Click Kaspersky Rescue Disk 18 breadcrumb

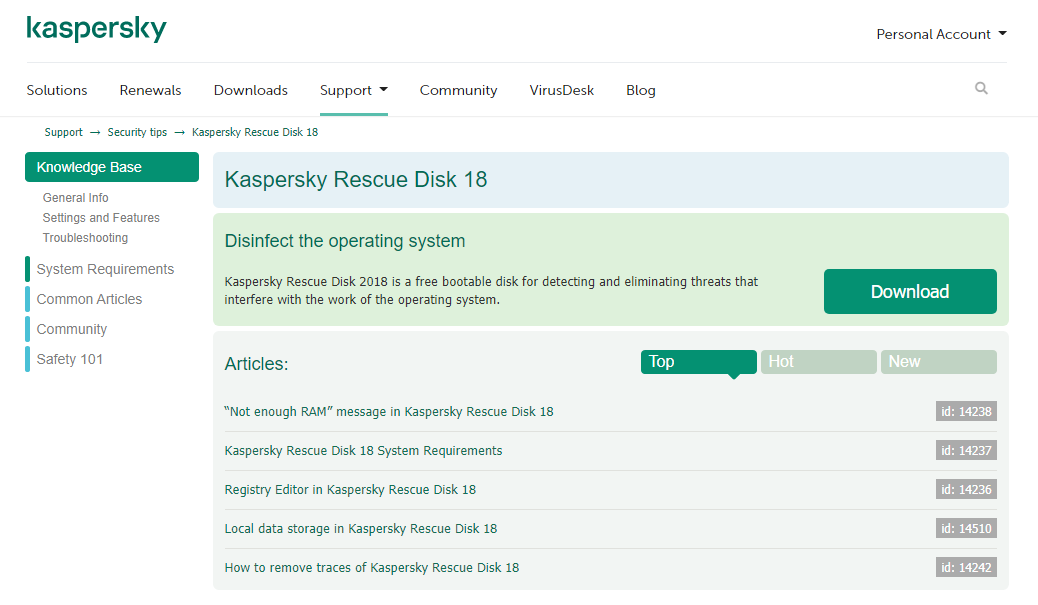pyautogui.click(x=255, y=132)
